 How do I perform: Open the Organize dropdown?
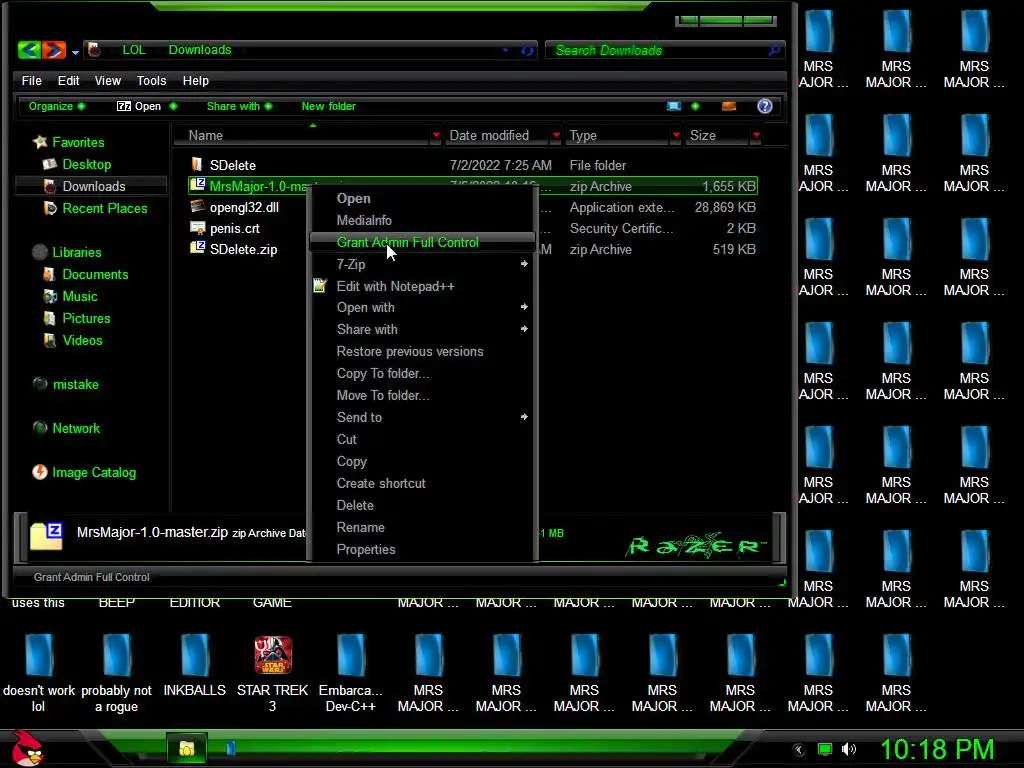click(56, 106)
